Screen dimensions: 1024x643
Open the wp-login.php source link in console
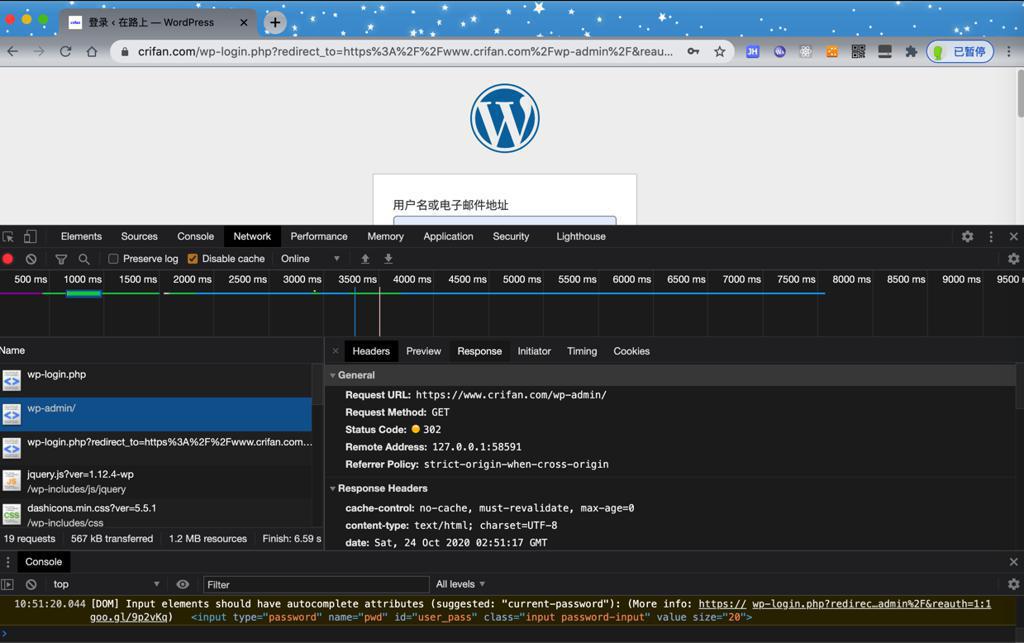click(871, 604)
